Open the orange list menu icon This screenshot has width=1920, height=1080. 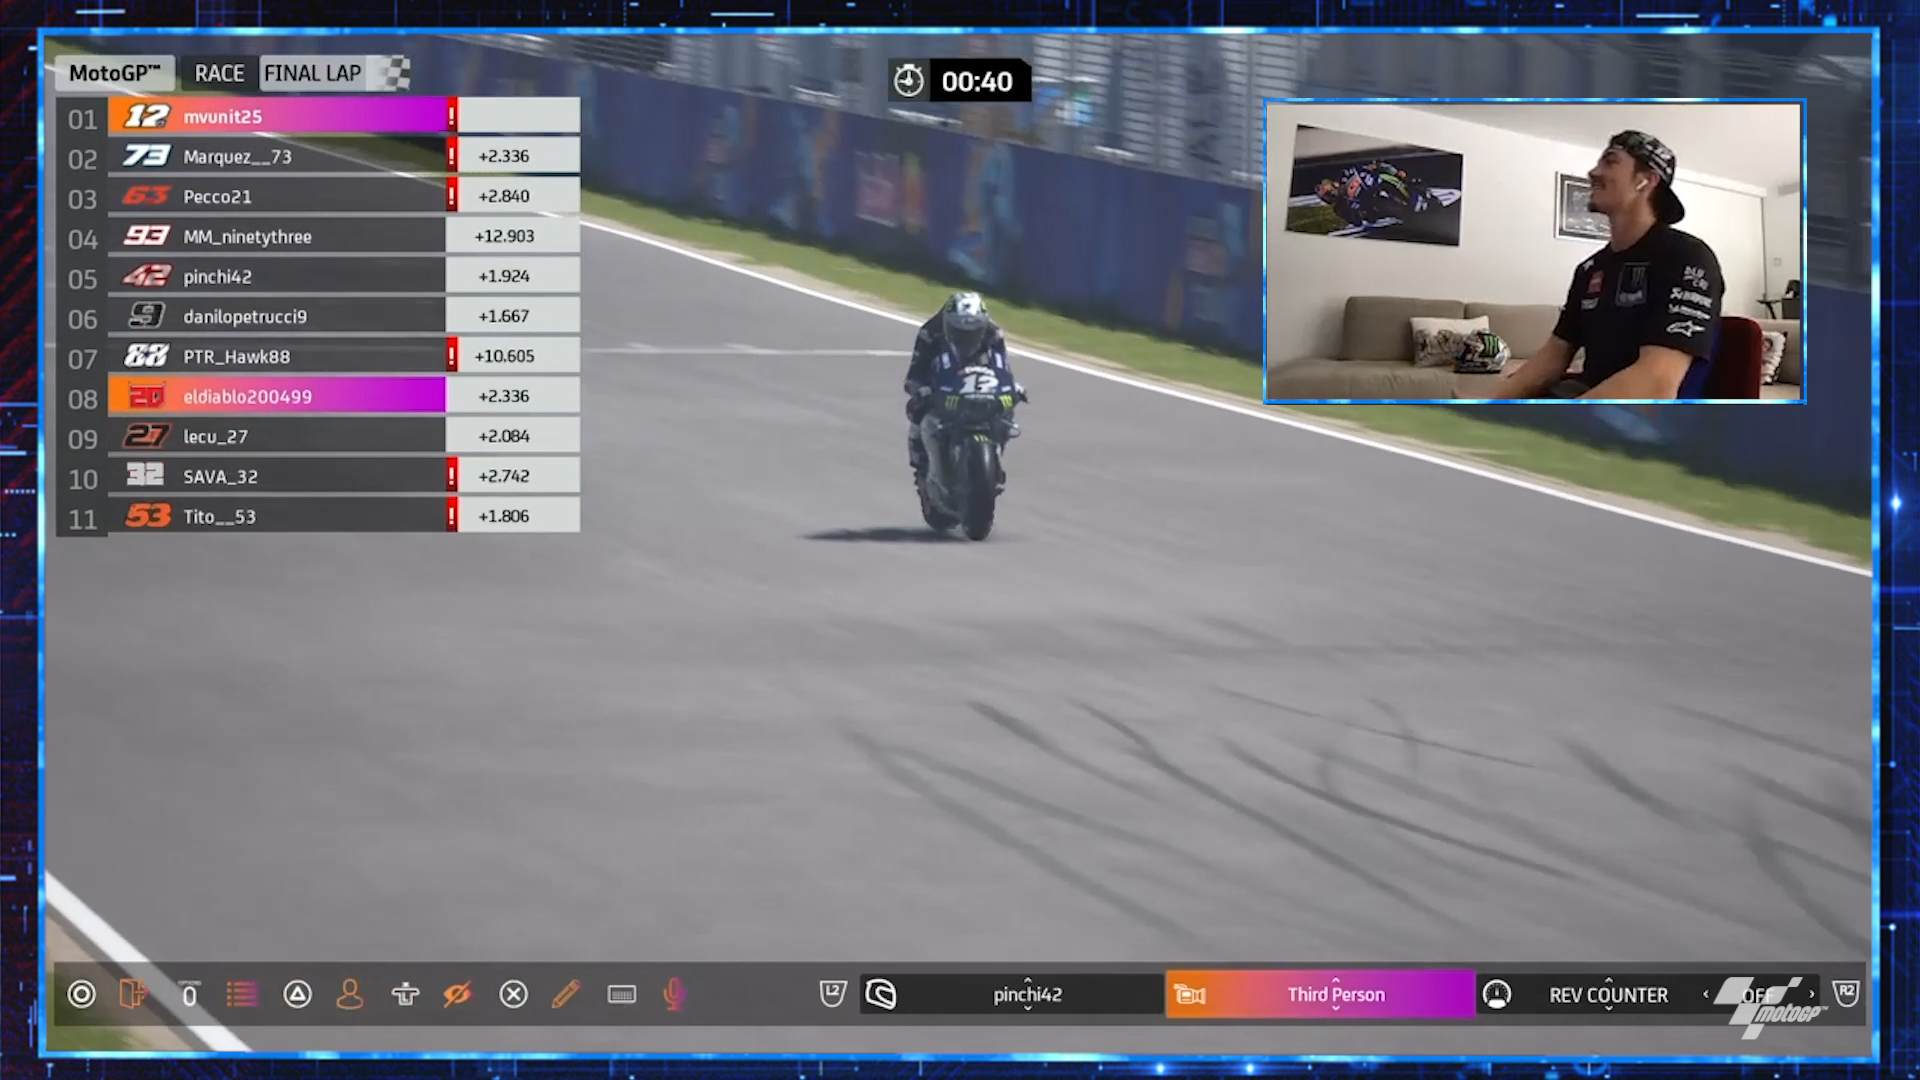[x=241, y=994]
